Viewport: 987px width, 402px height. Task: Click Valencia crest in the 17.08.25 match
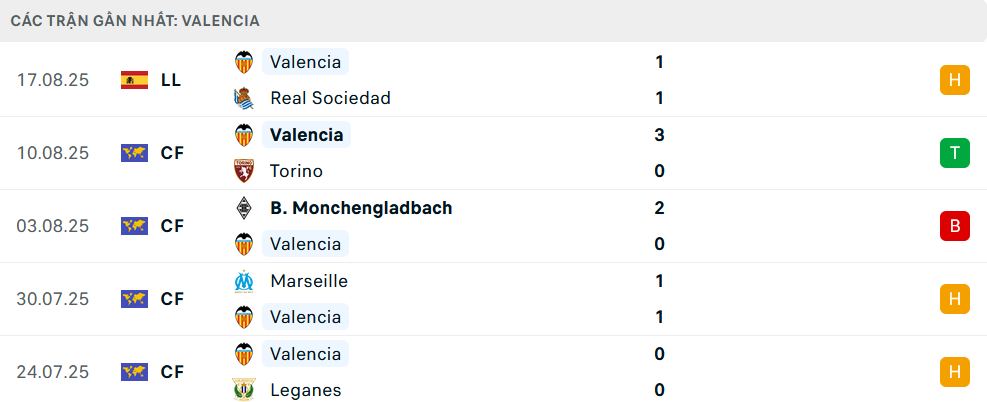(243, 62)
